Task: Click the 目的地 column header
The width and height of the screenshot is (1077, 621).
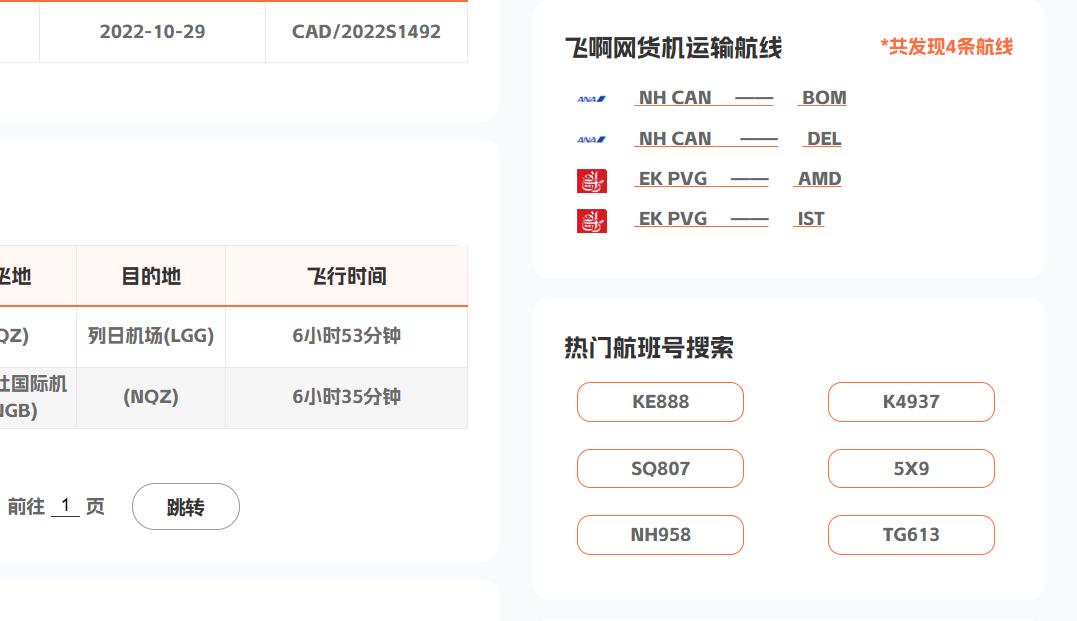Action: pyautogui.click(x=151, y=276)
